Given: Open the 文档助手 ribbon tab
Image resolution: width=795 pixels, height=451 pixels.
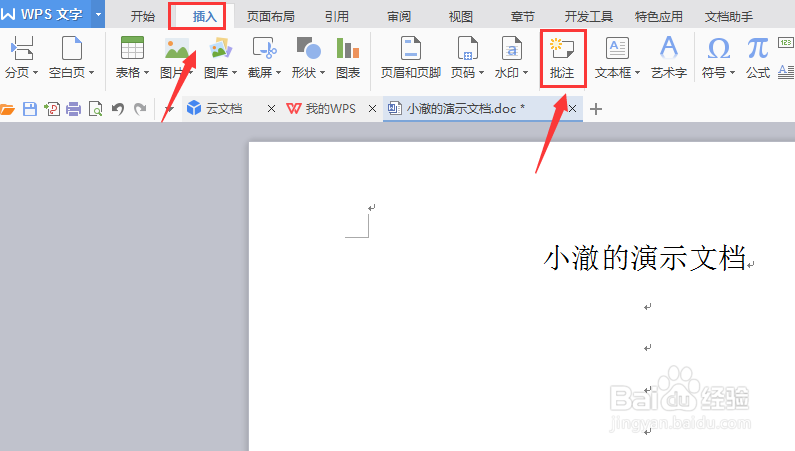Looking at the screenshot, I should pos(729,17).
